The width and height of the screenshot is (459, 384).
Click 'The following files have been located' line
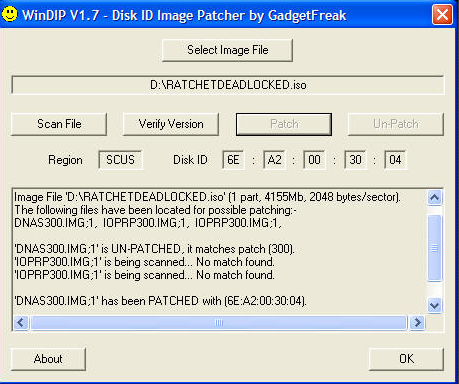coord(155,210)
